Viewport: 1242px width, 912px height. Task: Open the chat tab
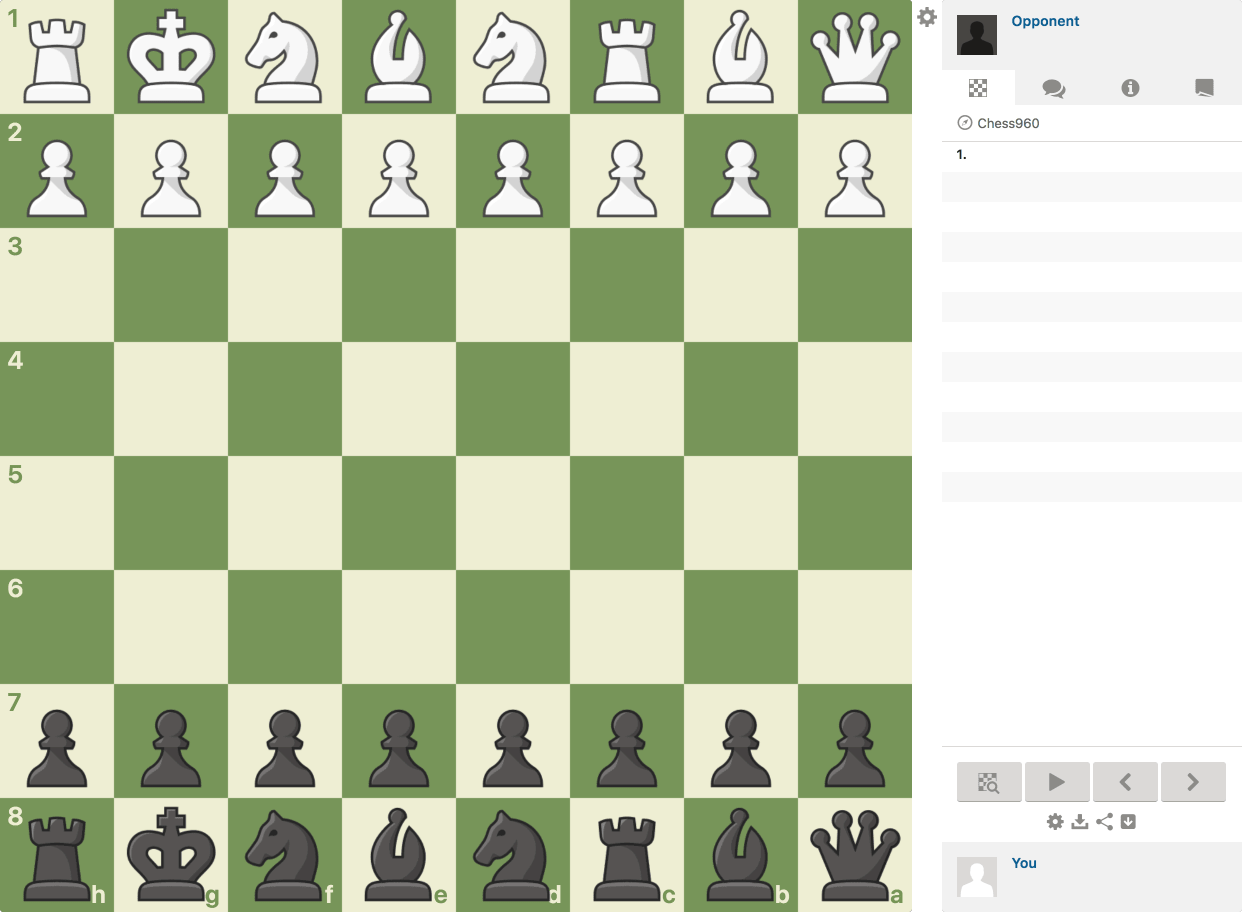click(x=1053, y=88)
